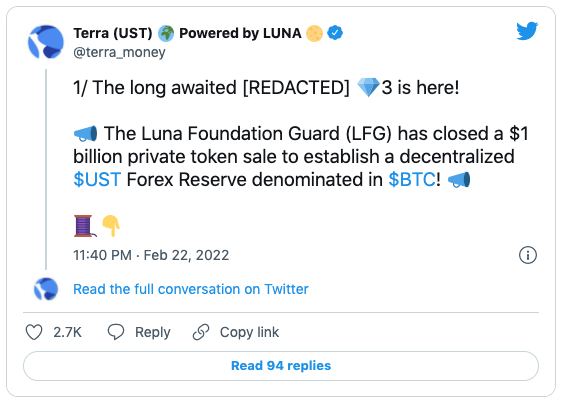This screenshot has height=402, width=561.
Task: Click the Copy link label
Action: tap(249, 332)
